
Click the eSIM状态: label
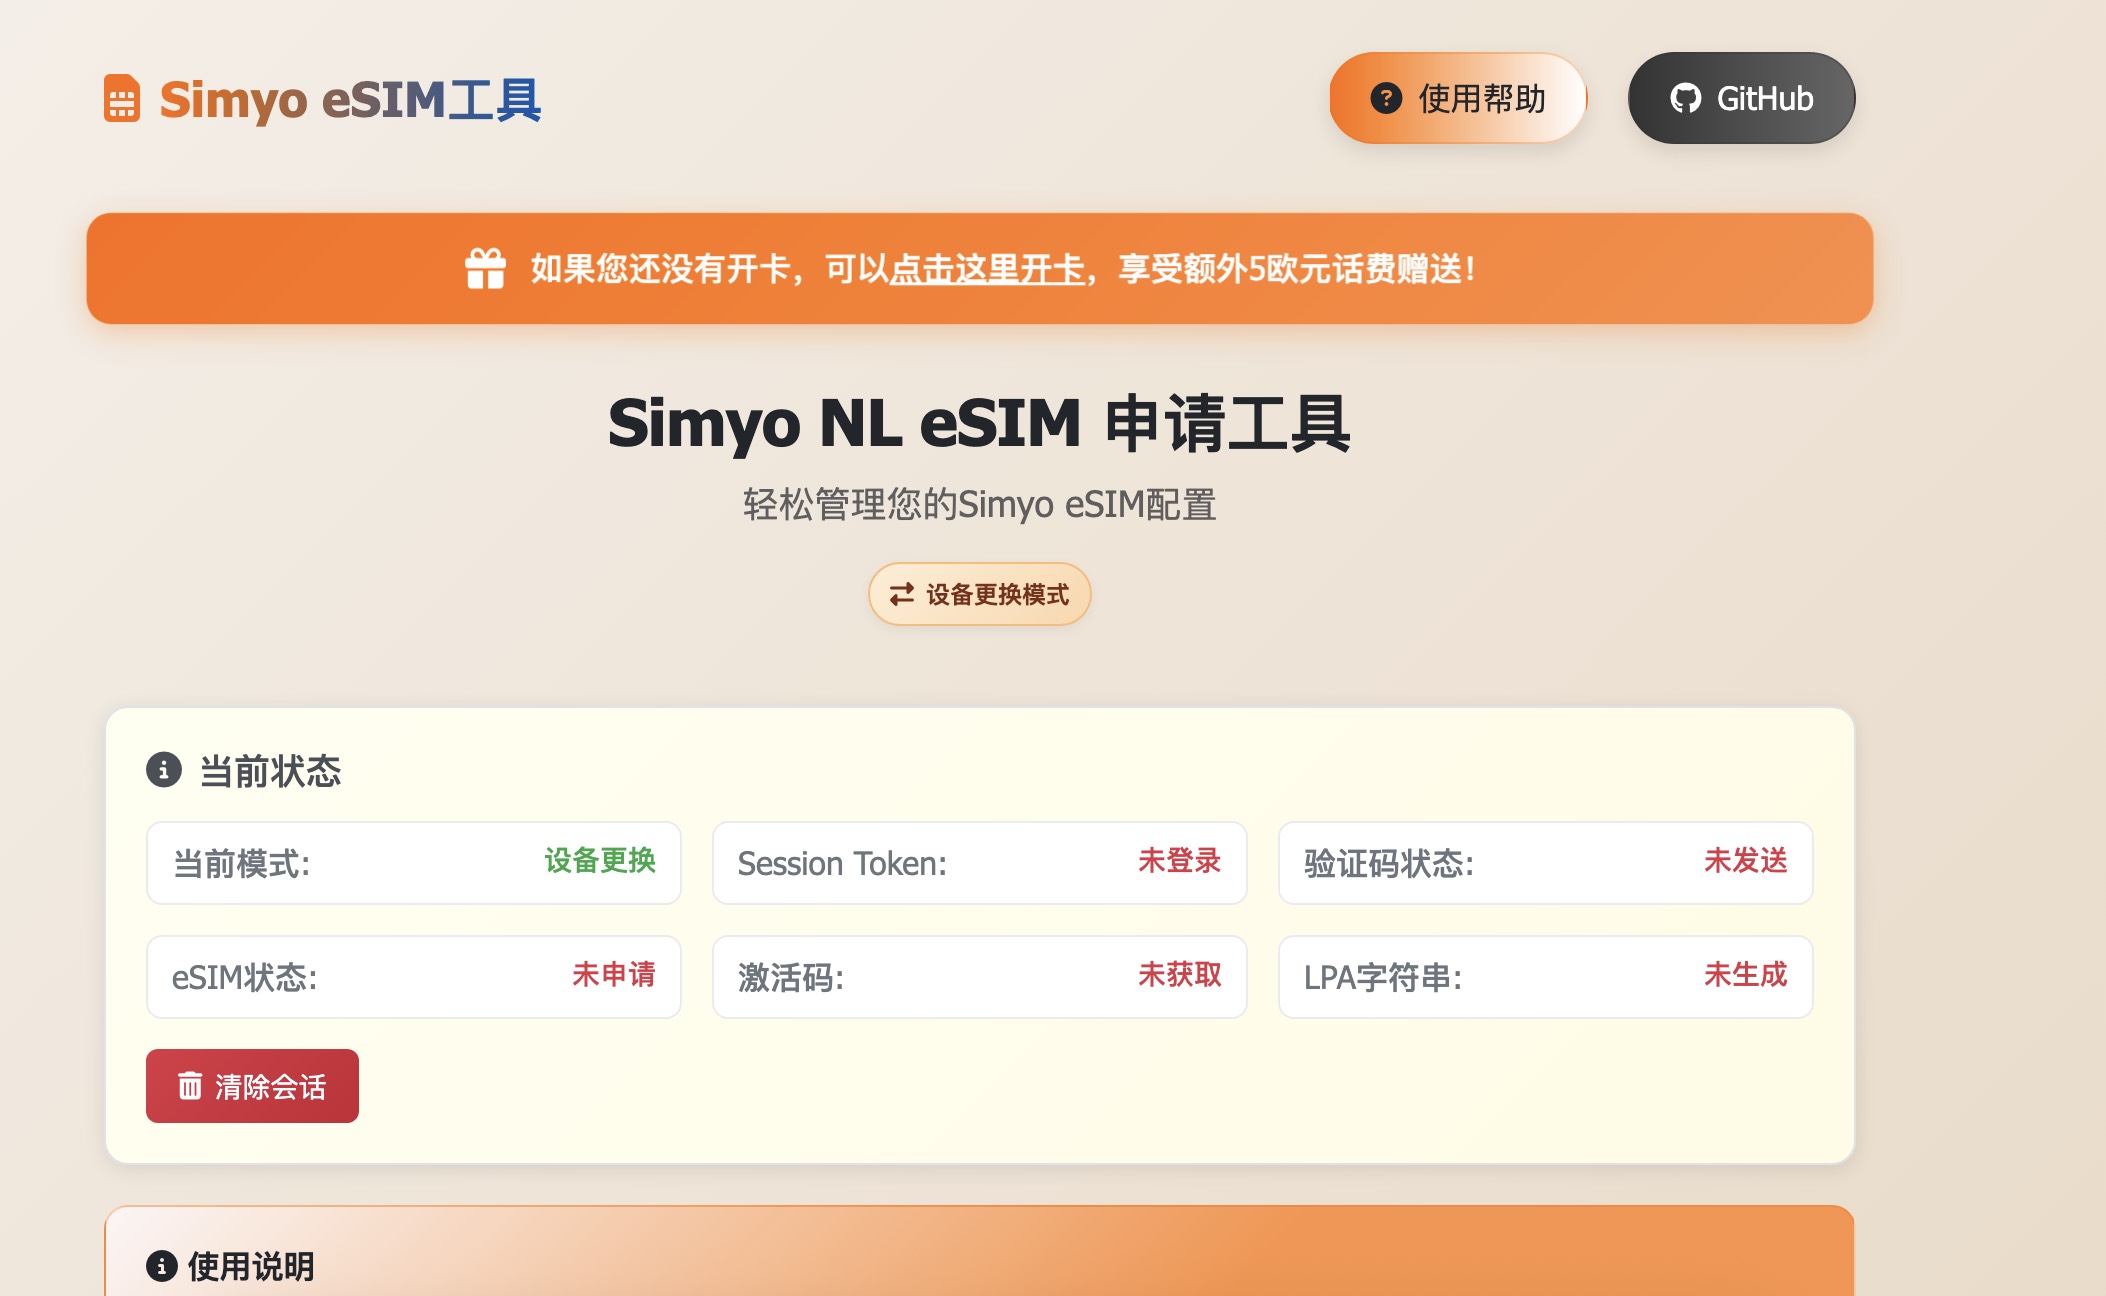coord(245,977)
